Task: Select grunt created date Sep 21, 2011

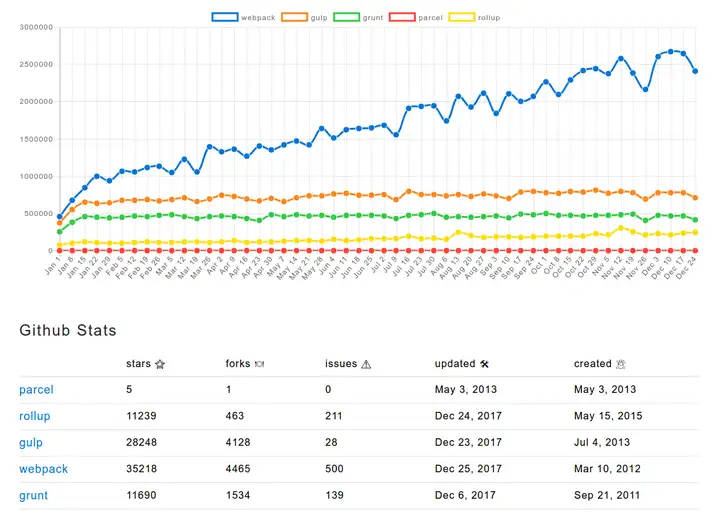Action: tap(607, 495)
